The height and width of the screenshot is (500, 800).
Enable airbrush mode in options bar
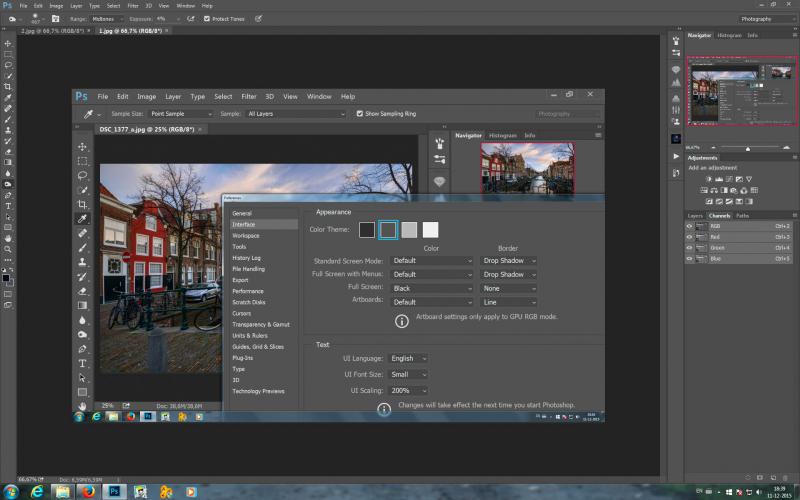pyautogui.click(x=191, y=19)
